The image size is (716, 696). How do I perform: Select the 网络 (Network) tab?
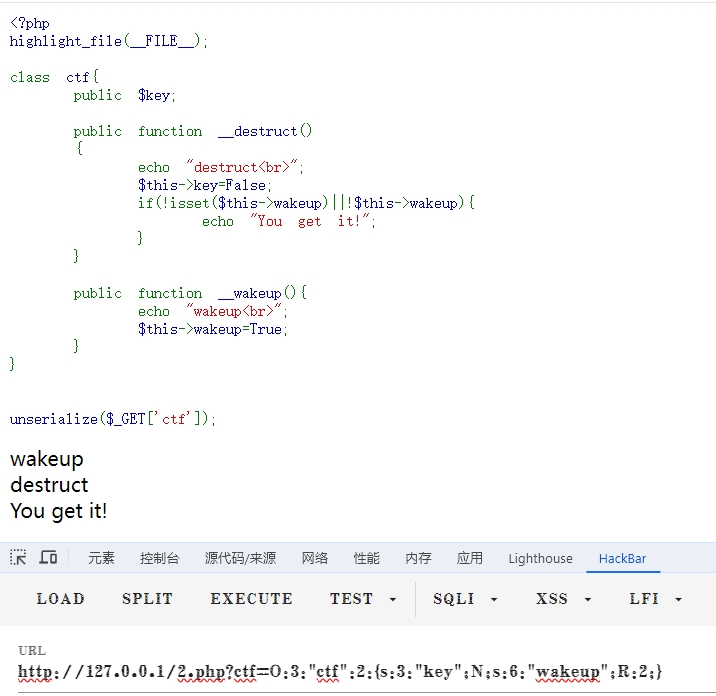[315, 559]
